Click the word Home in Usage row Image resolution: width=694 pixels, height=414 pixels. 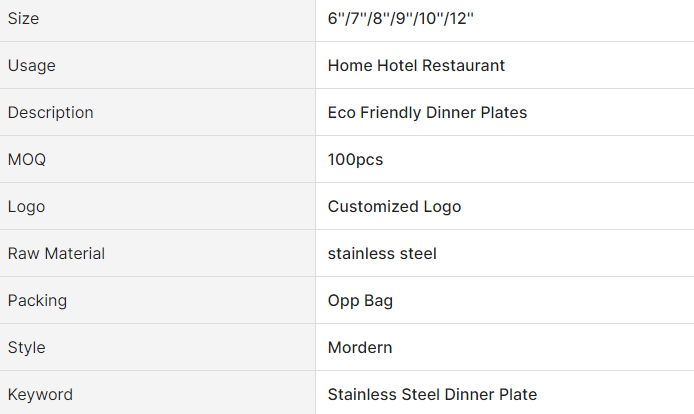tap(349, 66)
